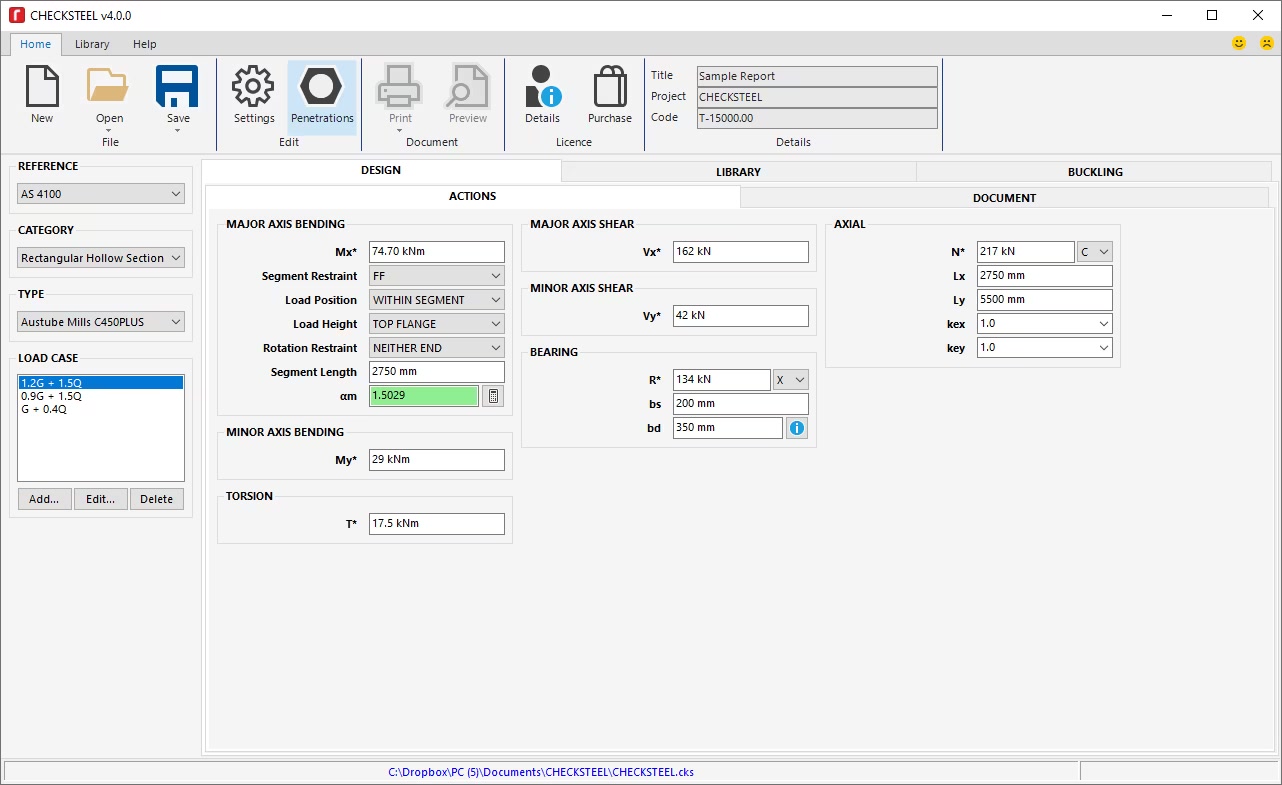Image resolution: width=1282 pixels, height=785 pixels.
Task: Click the Mx* moment input field
Action: [437, 252]
